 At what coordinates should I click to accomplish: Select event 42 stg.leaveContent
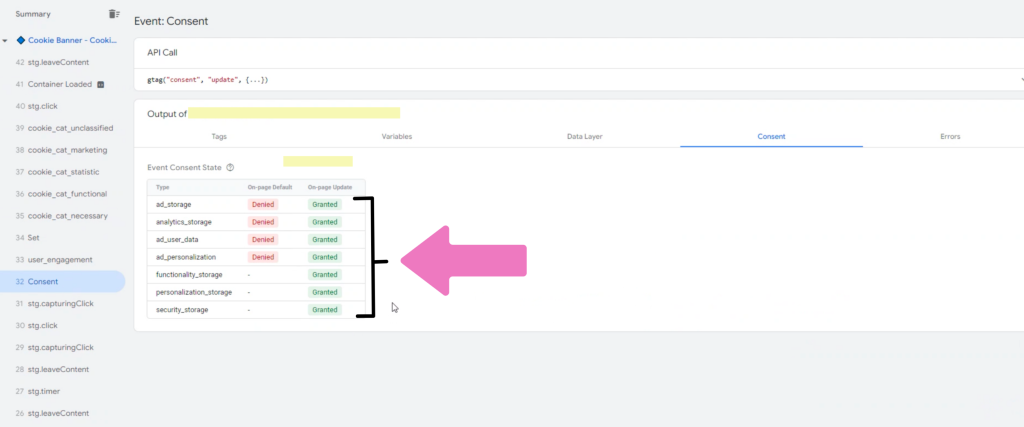(x=58, y=62)
